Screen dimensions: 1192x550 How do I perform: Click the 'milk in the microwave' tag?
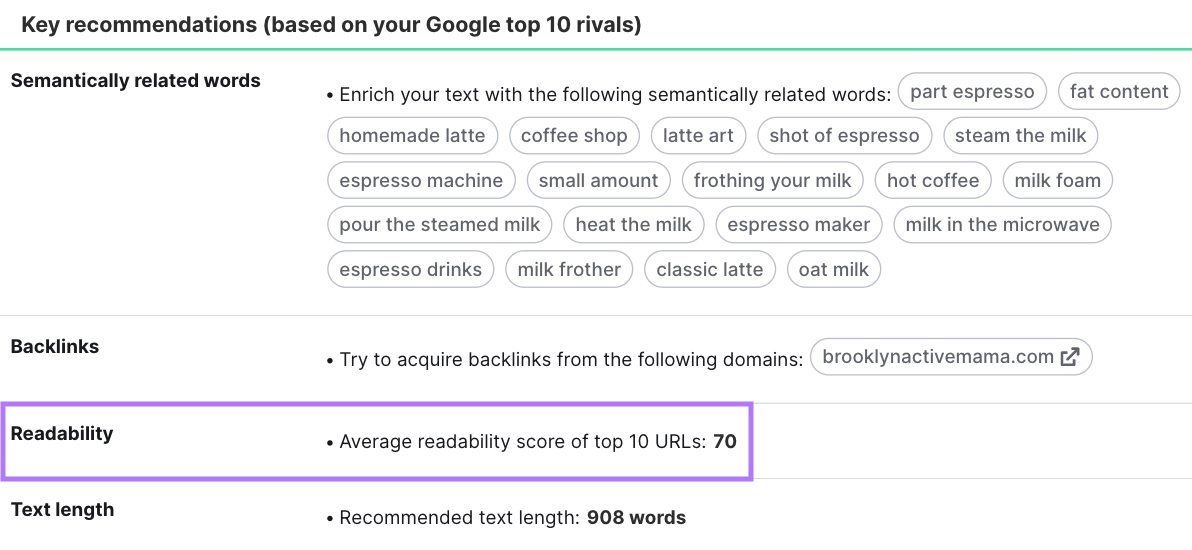pyautogui.click(x=1002, y=225)
